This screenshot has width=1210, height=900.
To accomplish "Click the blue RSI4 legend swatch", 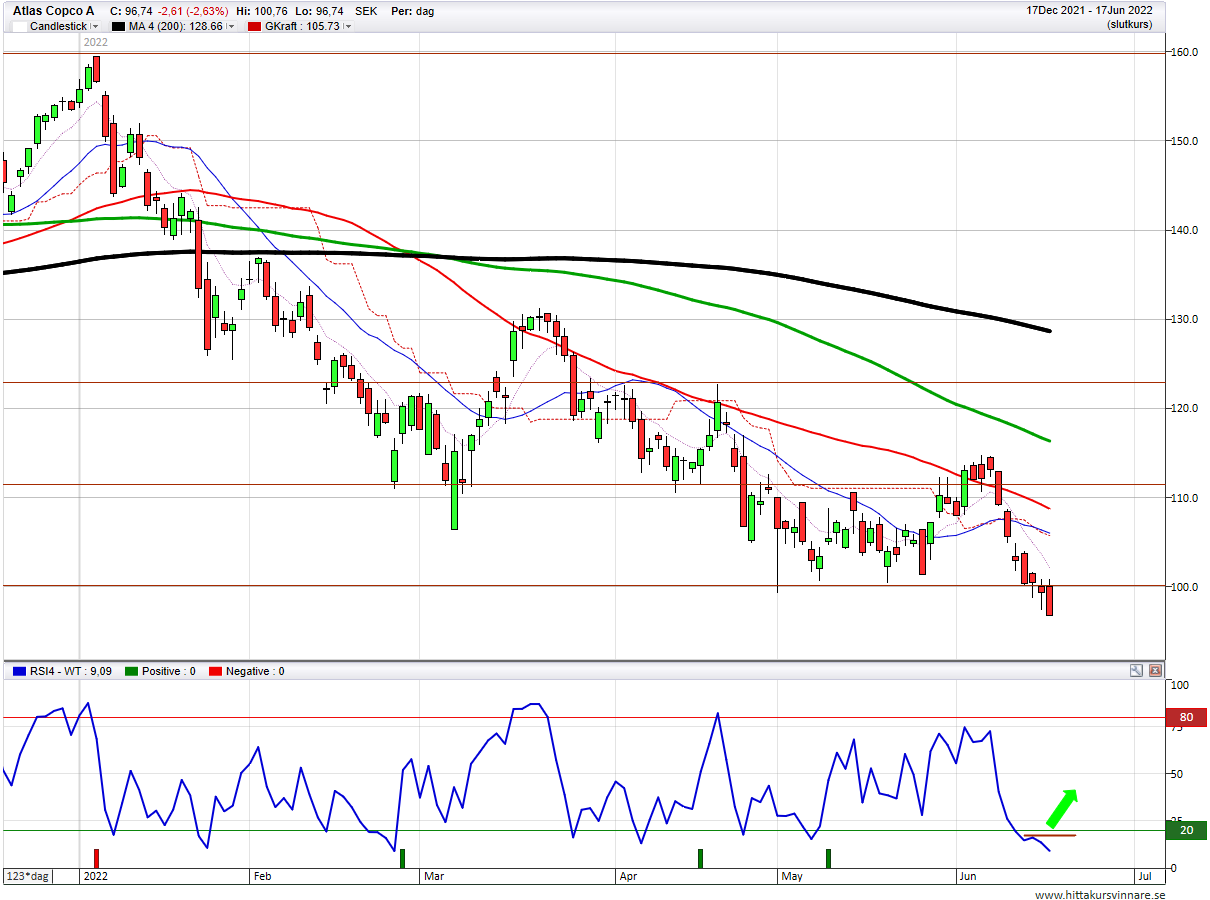I will click(x=18, y=671).
